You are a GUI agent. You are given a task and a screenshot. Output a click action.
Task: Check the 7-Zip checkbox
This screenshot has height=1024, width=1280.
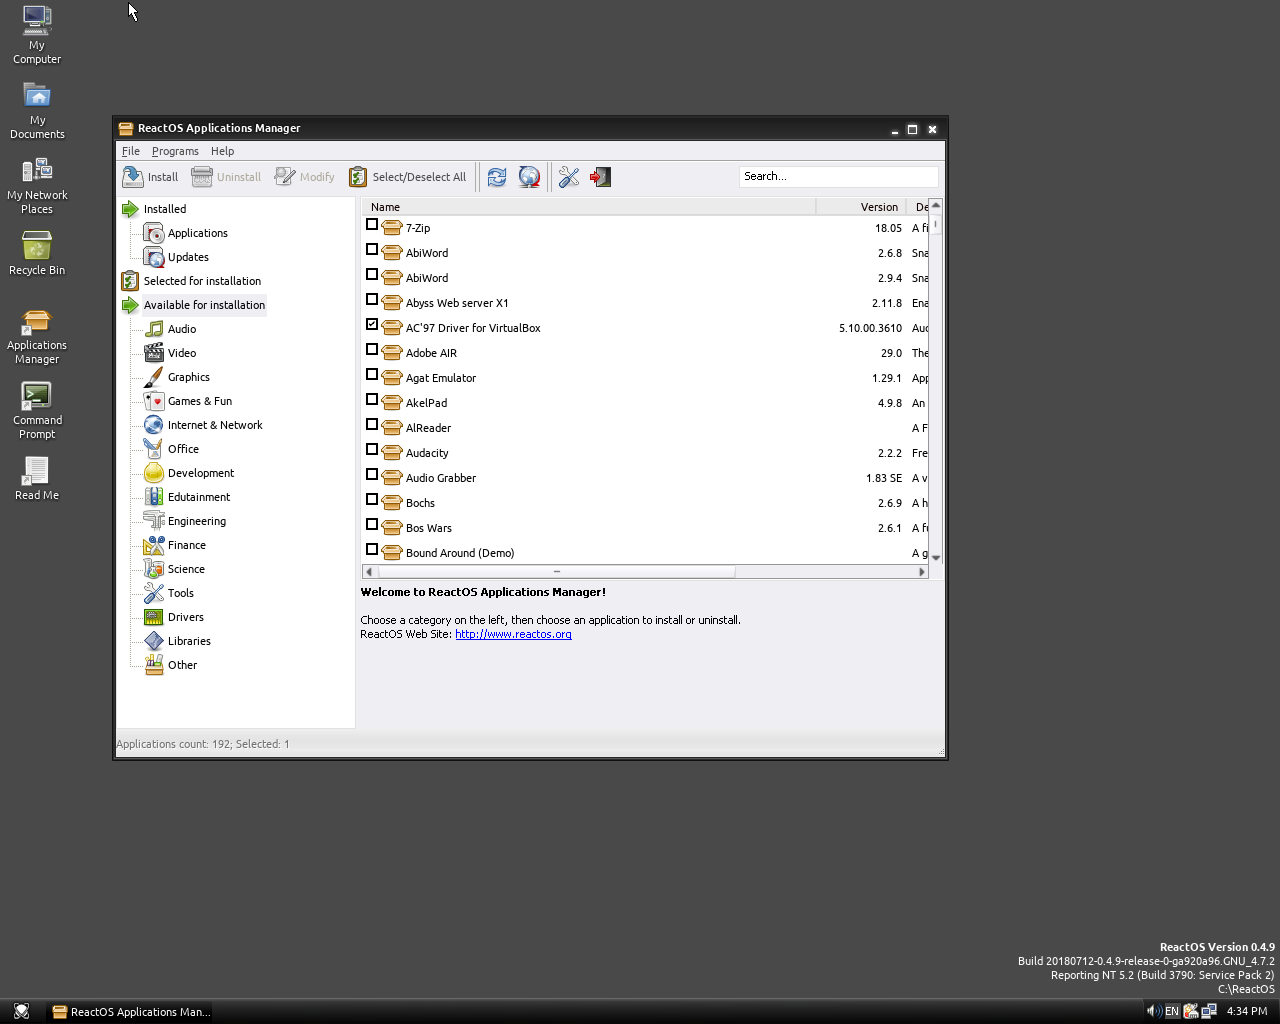(372, 224)
